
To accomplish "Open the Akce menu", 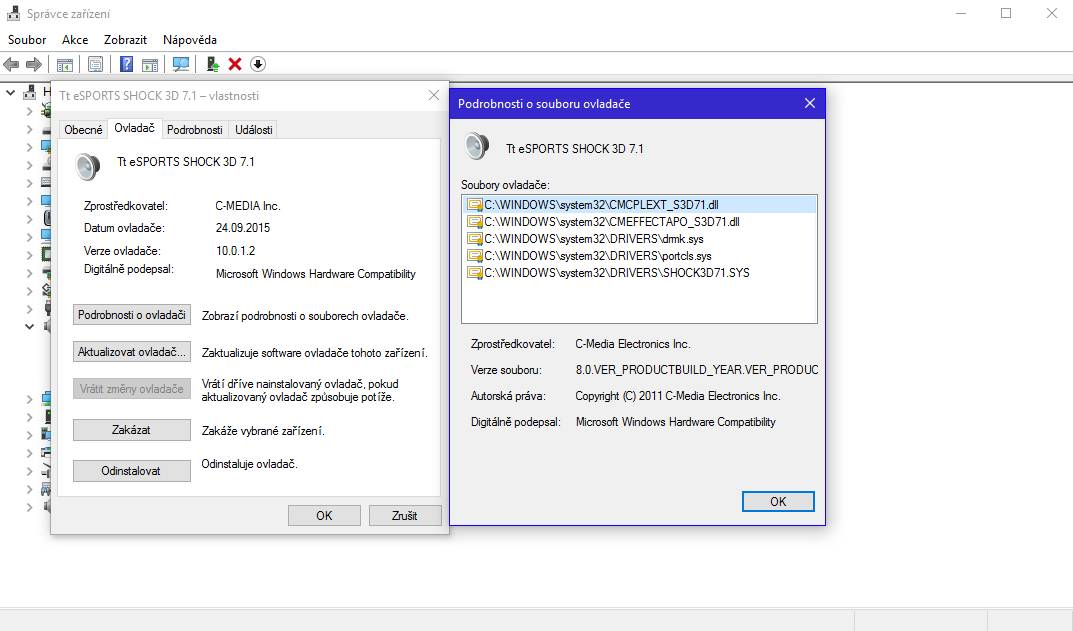I will 75,40.
